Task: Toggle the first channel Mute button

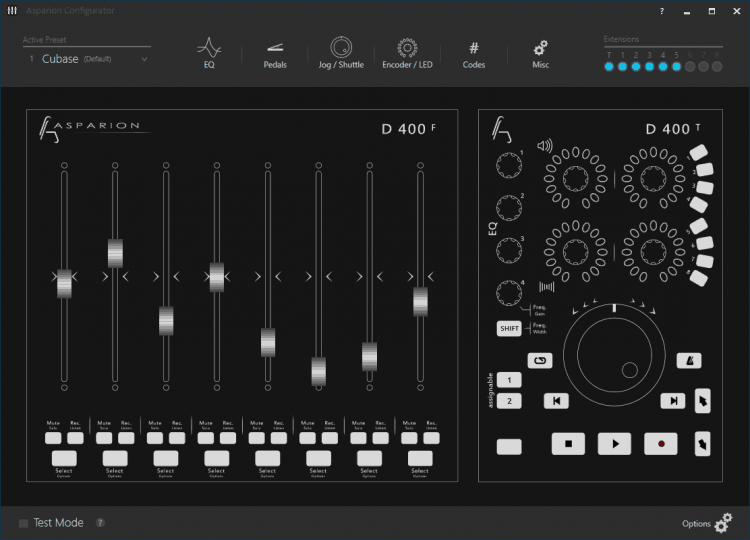Action: pyautogui.click(x=53, y=438)
